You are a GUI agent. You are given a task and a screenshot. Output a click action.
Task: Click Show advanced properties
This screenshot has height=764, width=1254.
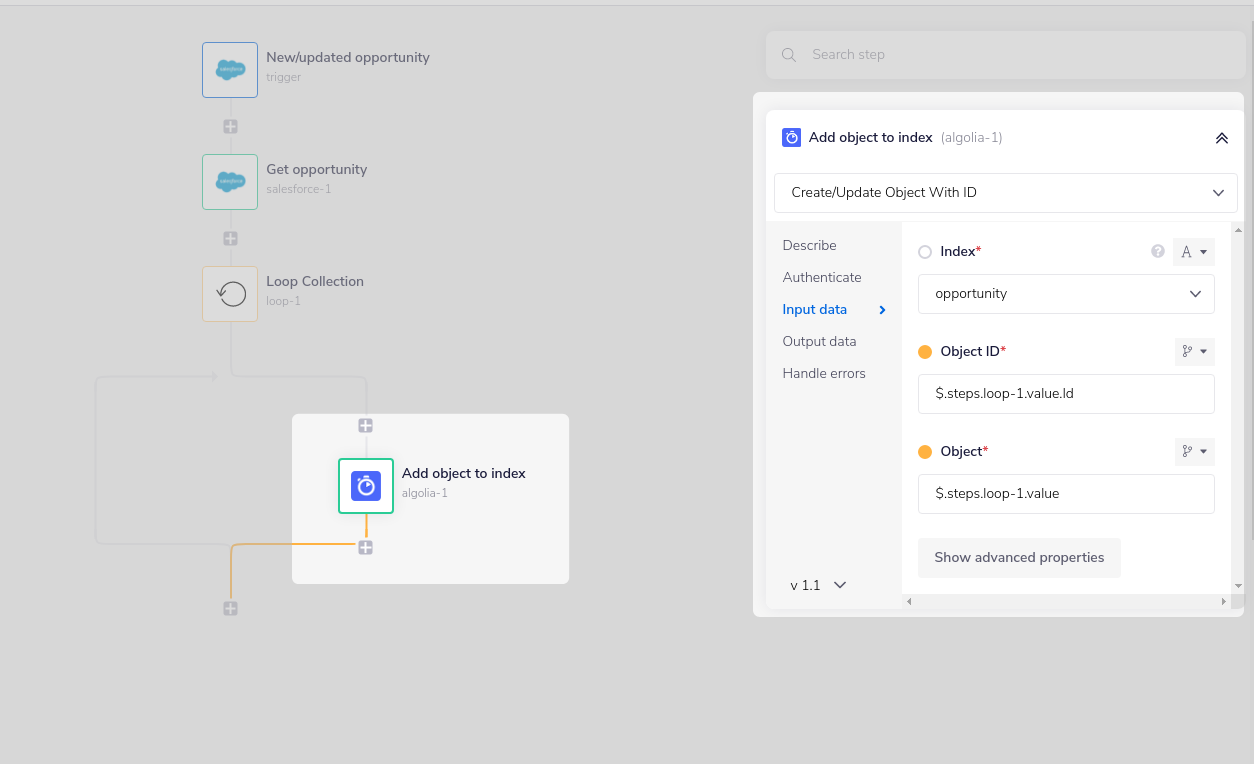[x=1019, y=557]
